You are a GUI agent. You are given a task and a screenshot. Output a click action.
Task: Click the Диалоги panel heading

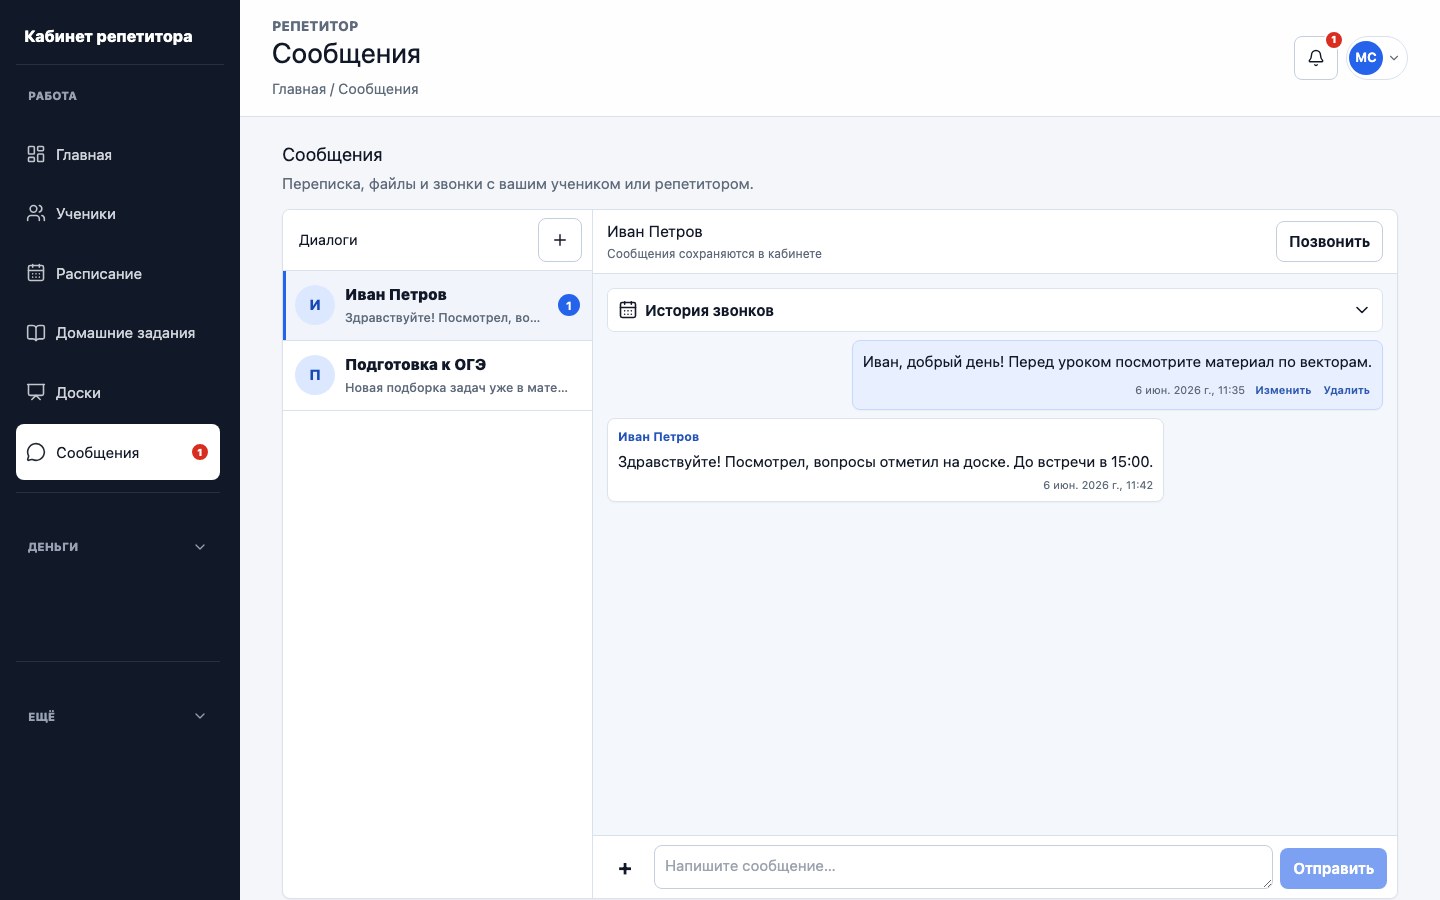[328, 240]
